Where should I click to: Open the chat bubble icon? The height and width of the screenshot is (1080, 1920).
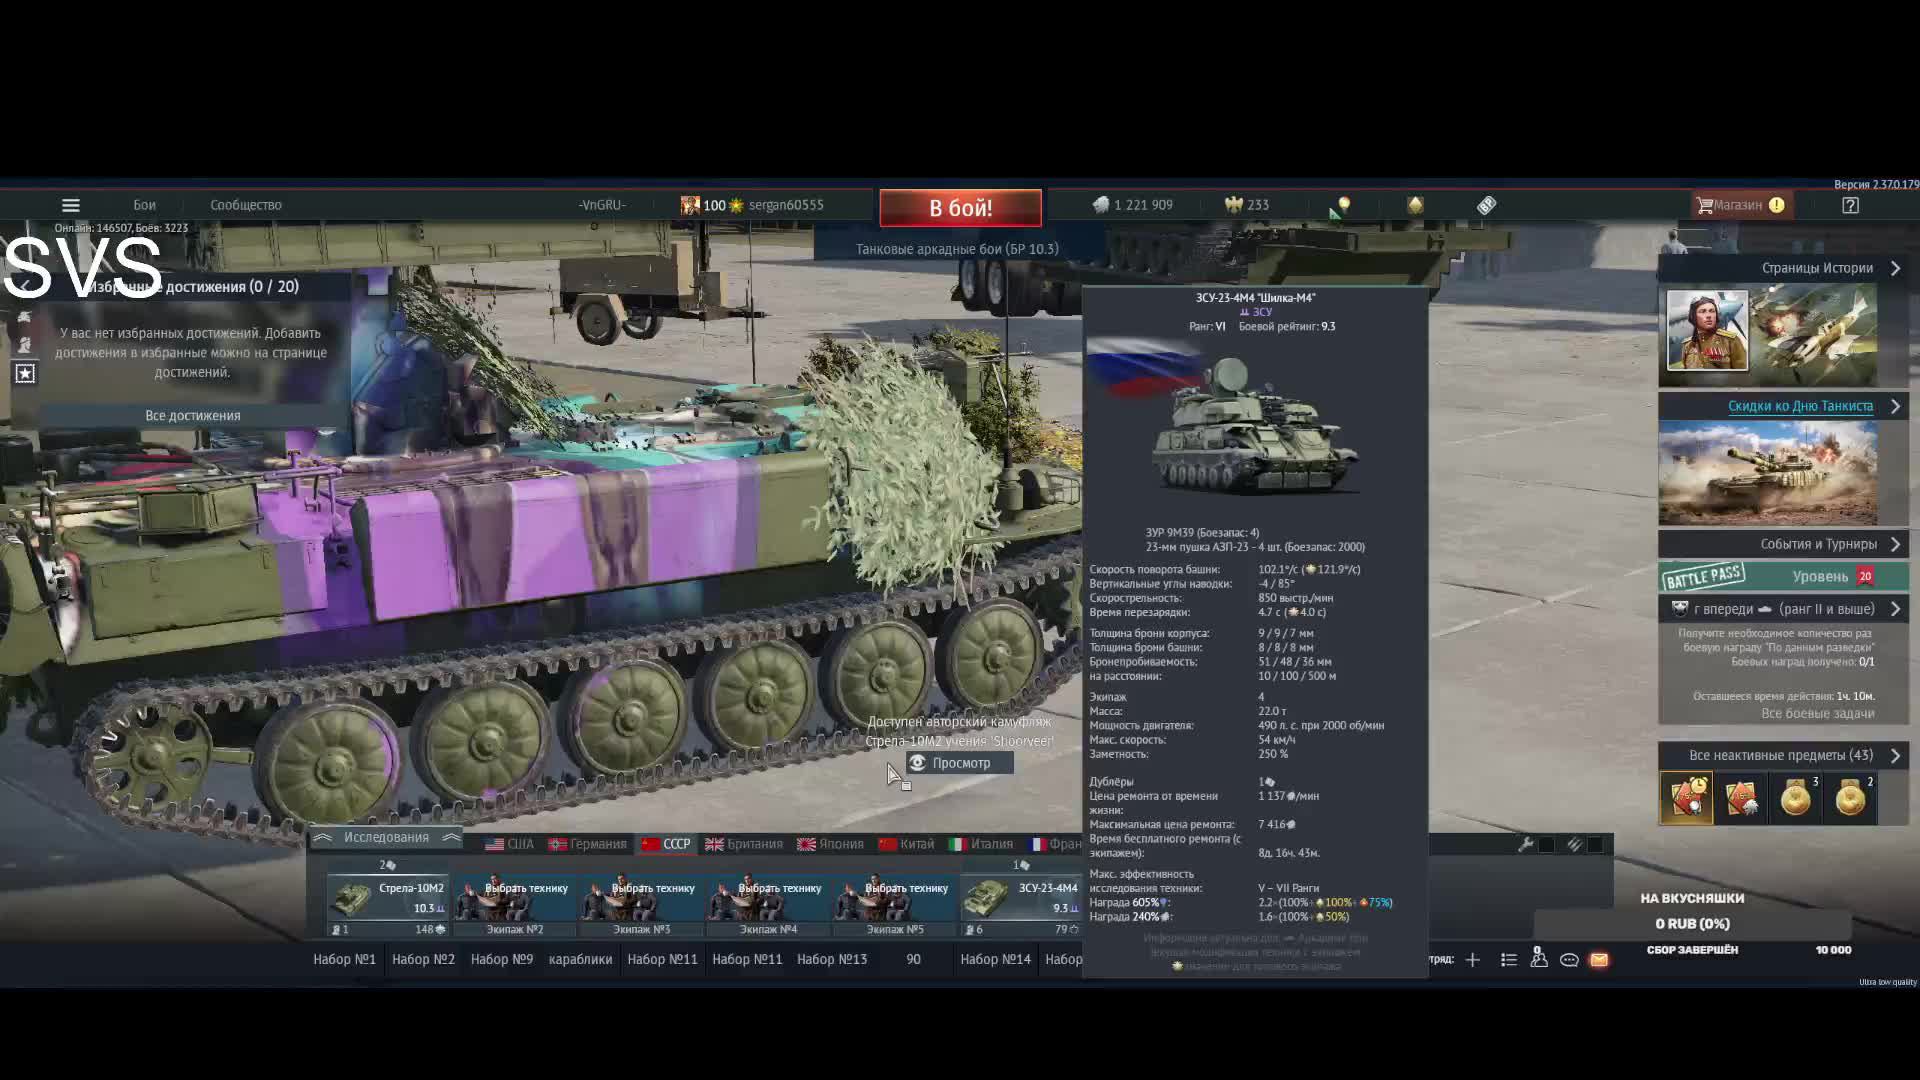[x=1569, y=960]
